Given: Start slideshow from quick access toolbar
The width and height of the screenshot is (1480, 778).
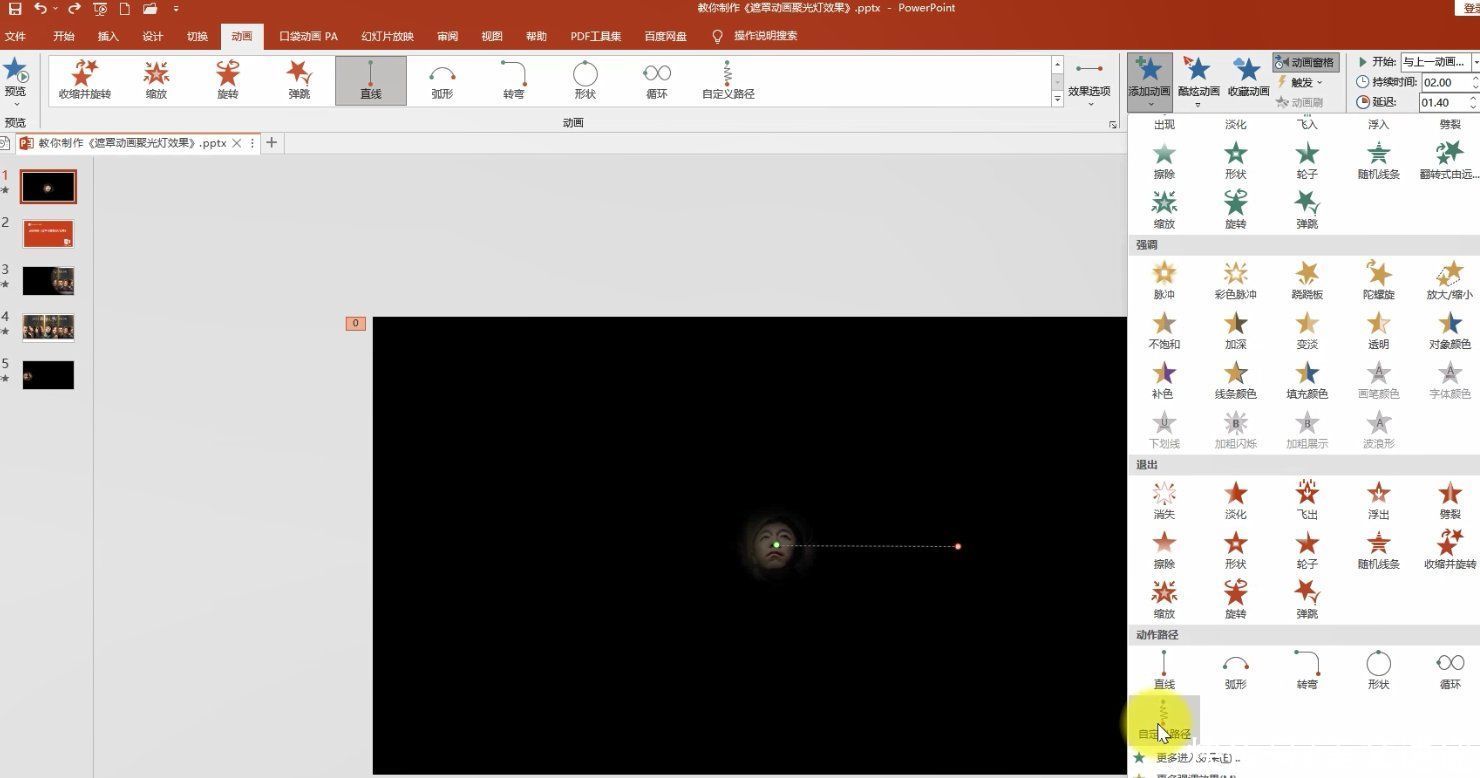Looking at the screenshot, I should coord(100,9).
